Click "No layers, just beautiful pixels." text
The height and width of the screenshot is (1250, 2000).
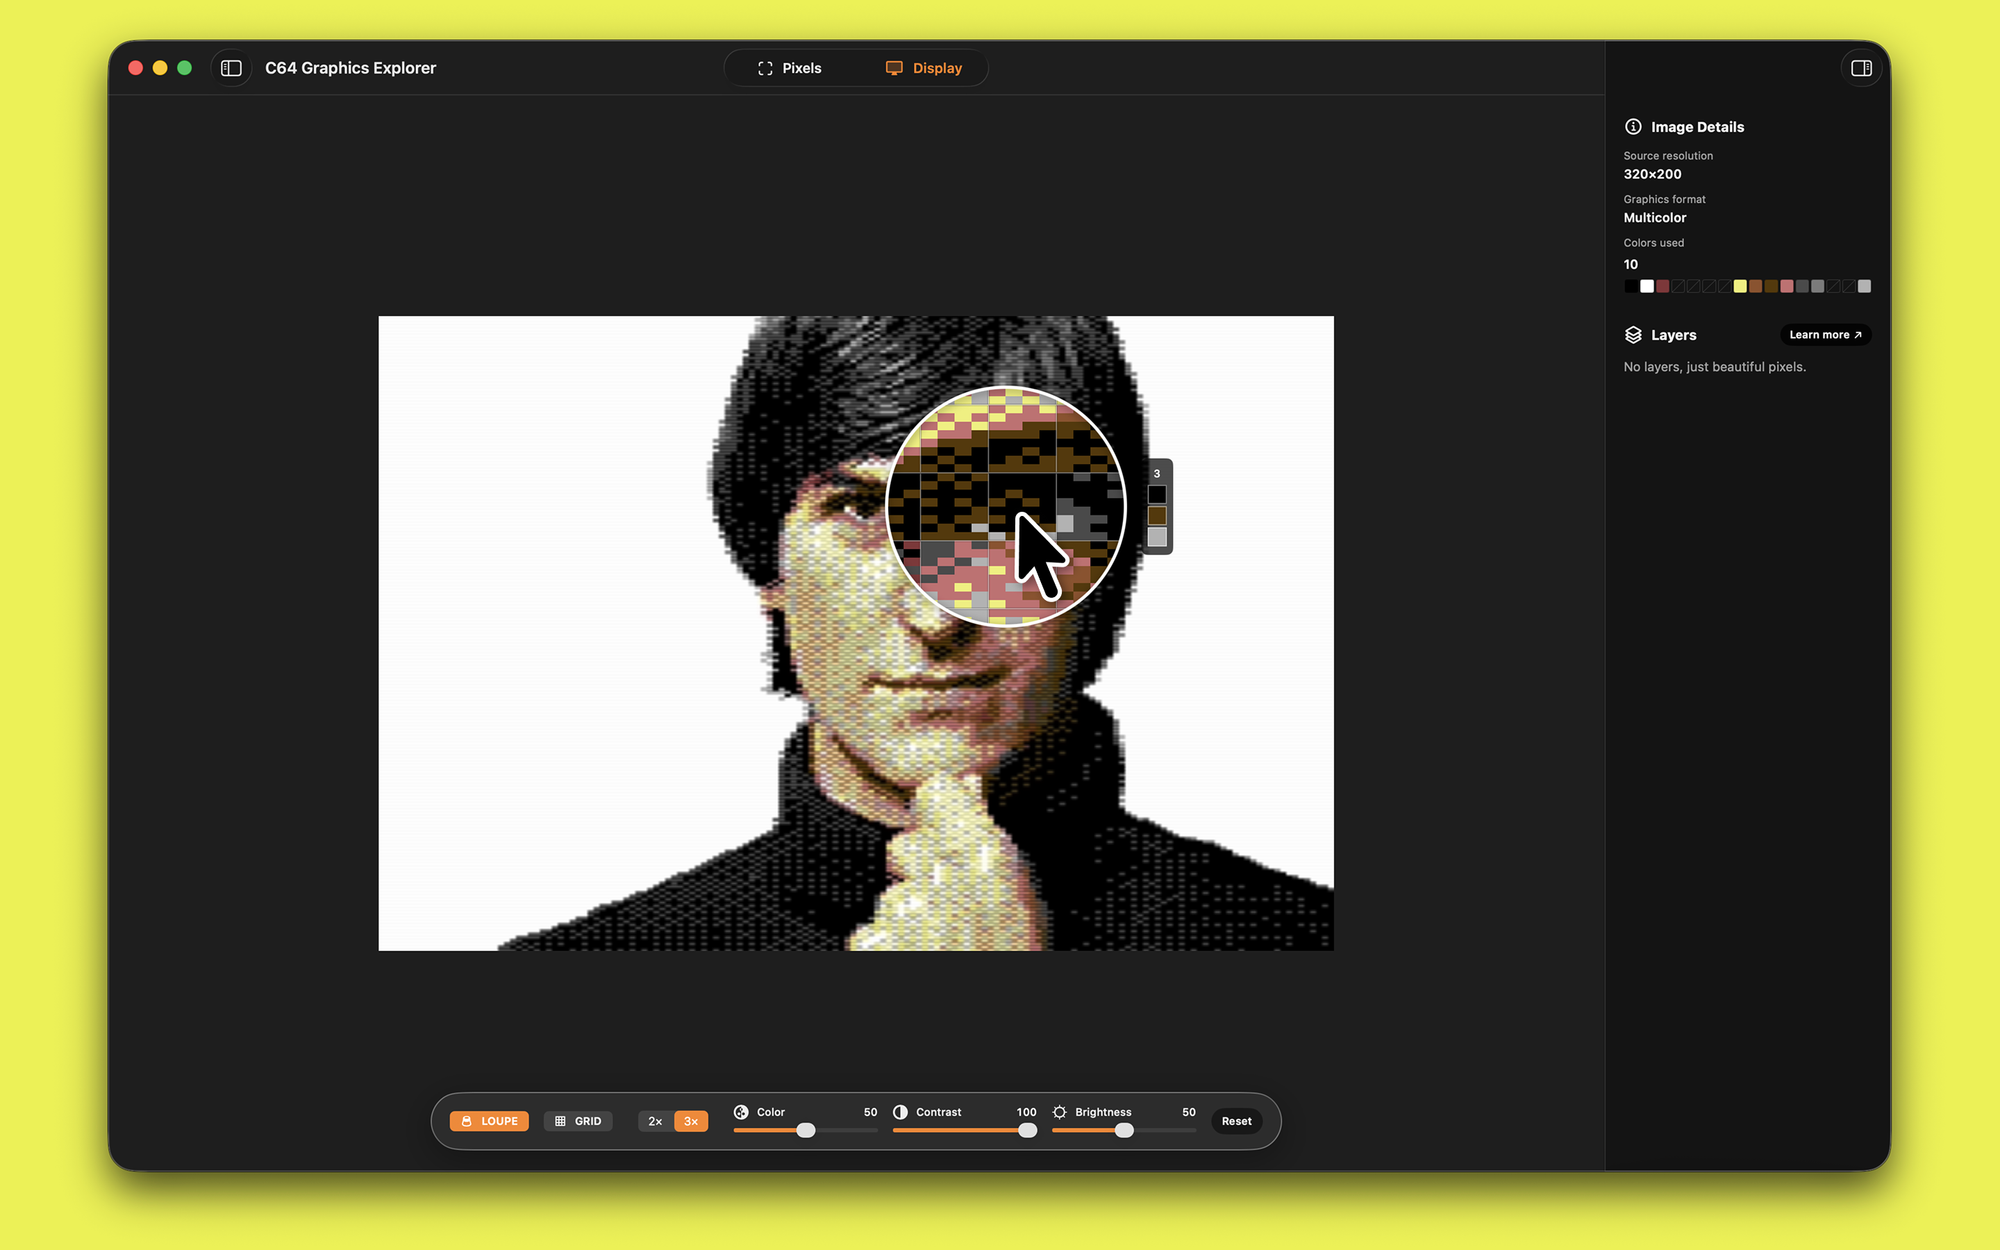[x=1715, y=367]
